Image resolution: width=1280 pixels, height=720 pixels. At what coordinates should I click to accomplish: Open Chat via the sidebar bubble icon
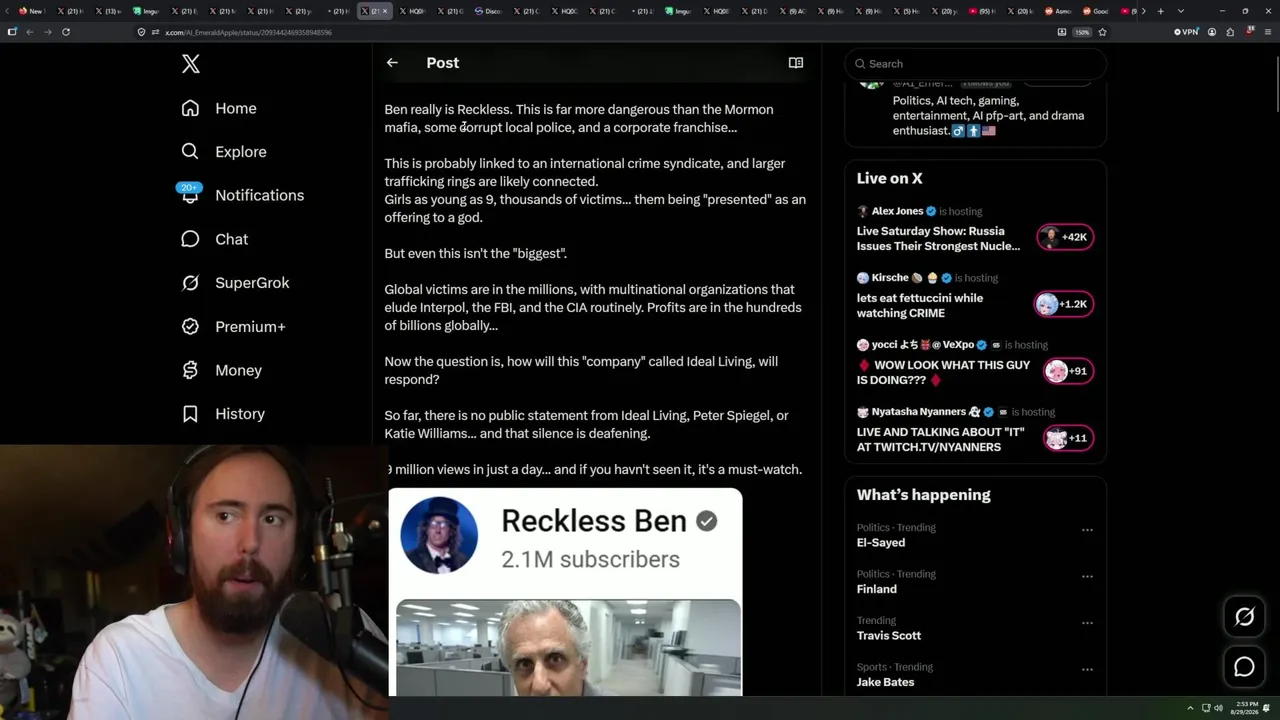point(190,239)
